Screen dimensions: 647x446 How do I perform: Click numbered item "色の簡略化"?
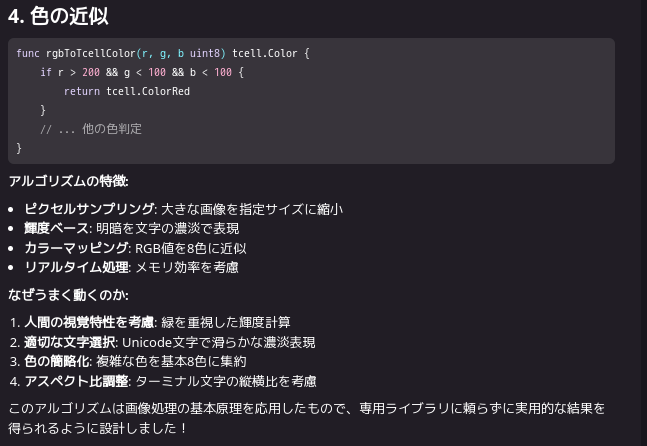(57, 361)
